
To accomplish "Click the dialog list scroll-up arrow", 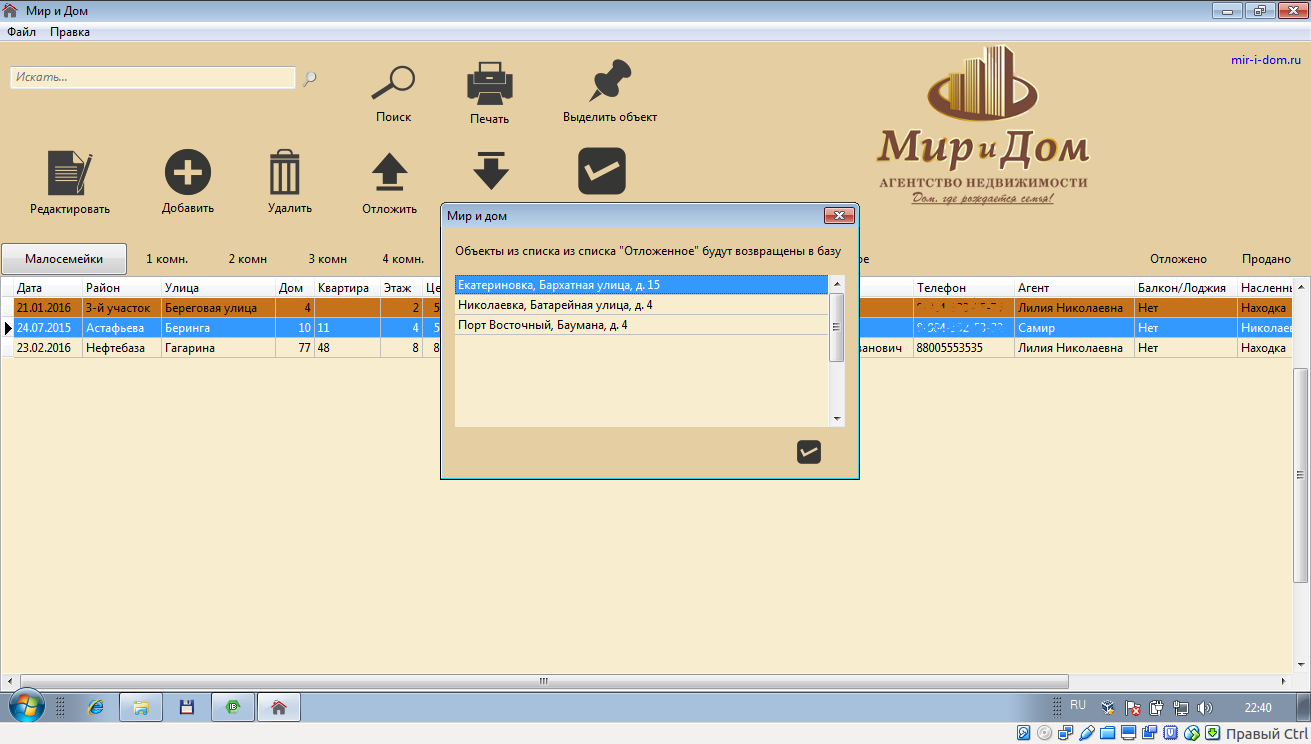I will (837, 283).
